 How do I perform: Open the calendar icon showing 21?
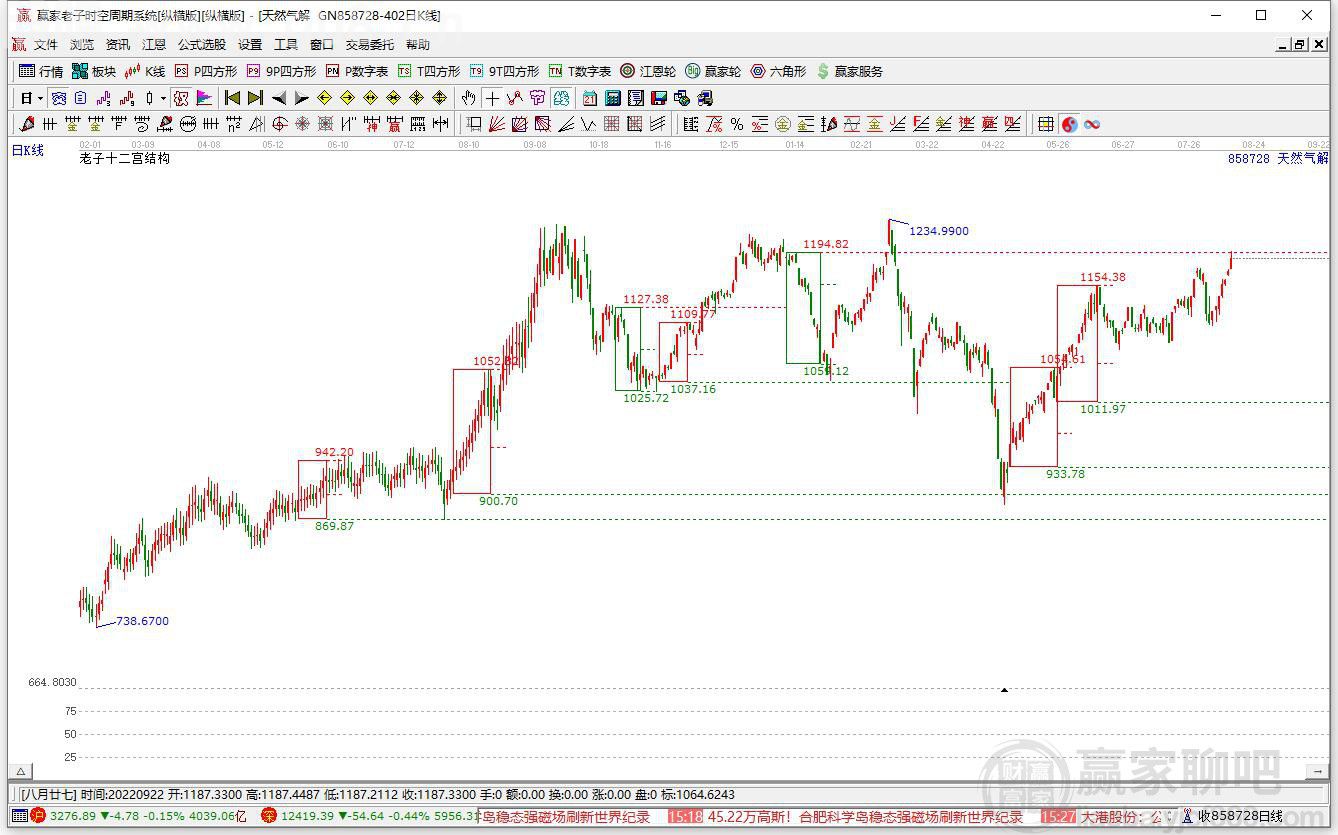(590, 98)
